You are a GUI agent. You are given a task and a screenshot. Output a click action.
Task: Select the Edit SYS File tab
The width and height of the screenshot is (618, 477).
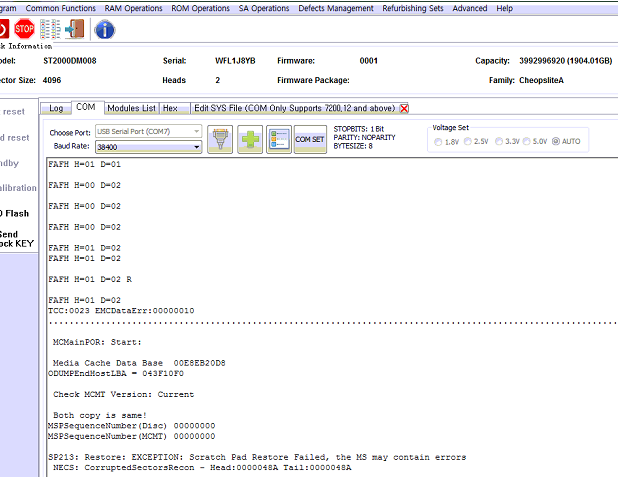click(295, 108)
